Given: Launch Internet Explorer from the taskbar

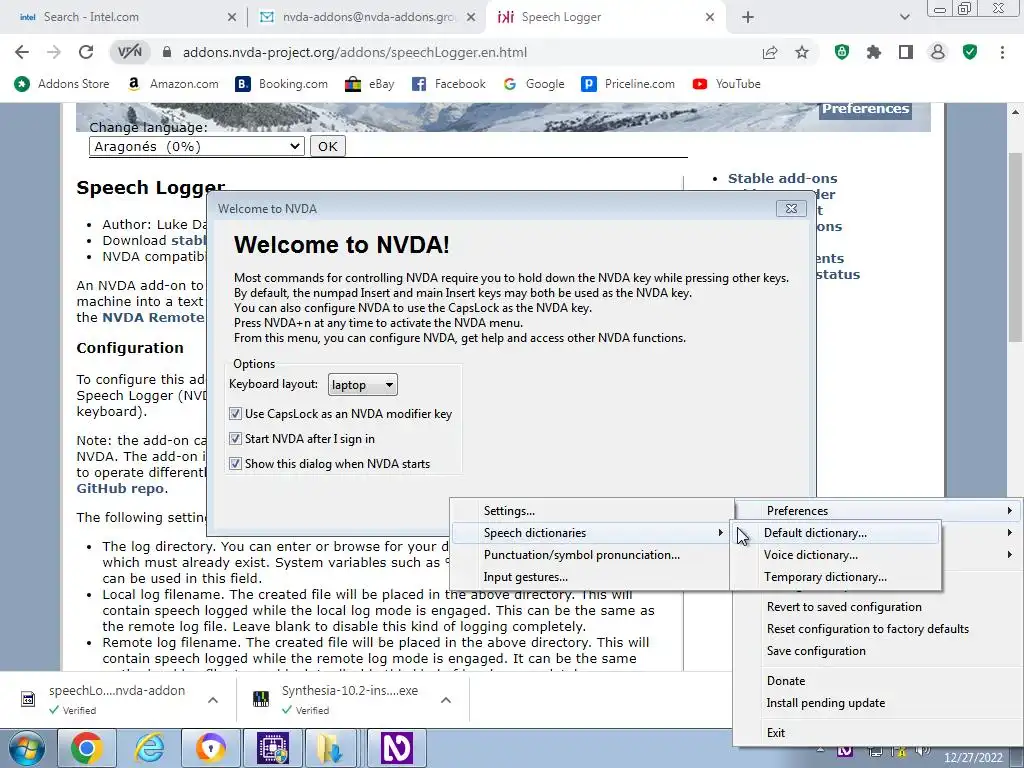Looking at the screenshot, I should [x=149, y=748].
